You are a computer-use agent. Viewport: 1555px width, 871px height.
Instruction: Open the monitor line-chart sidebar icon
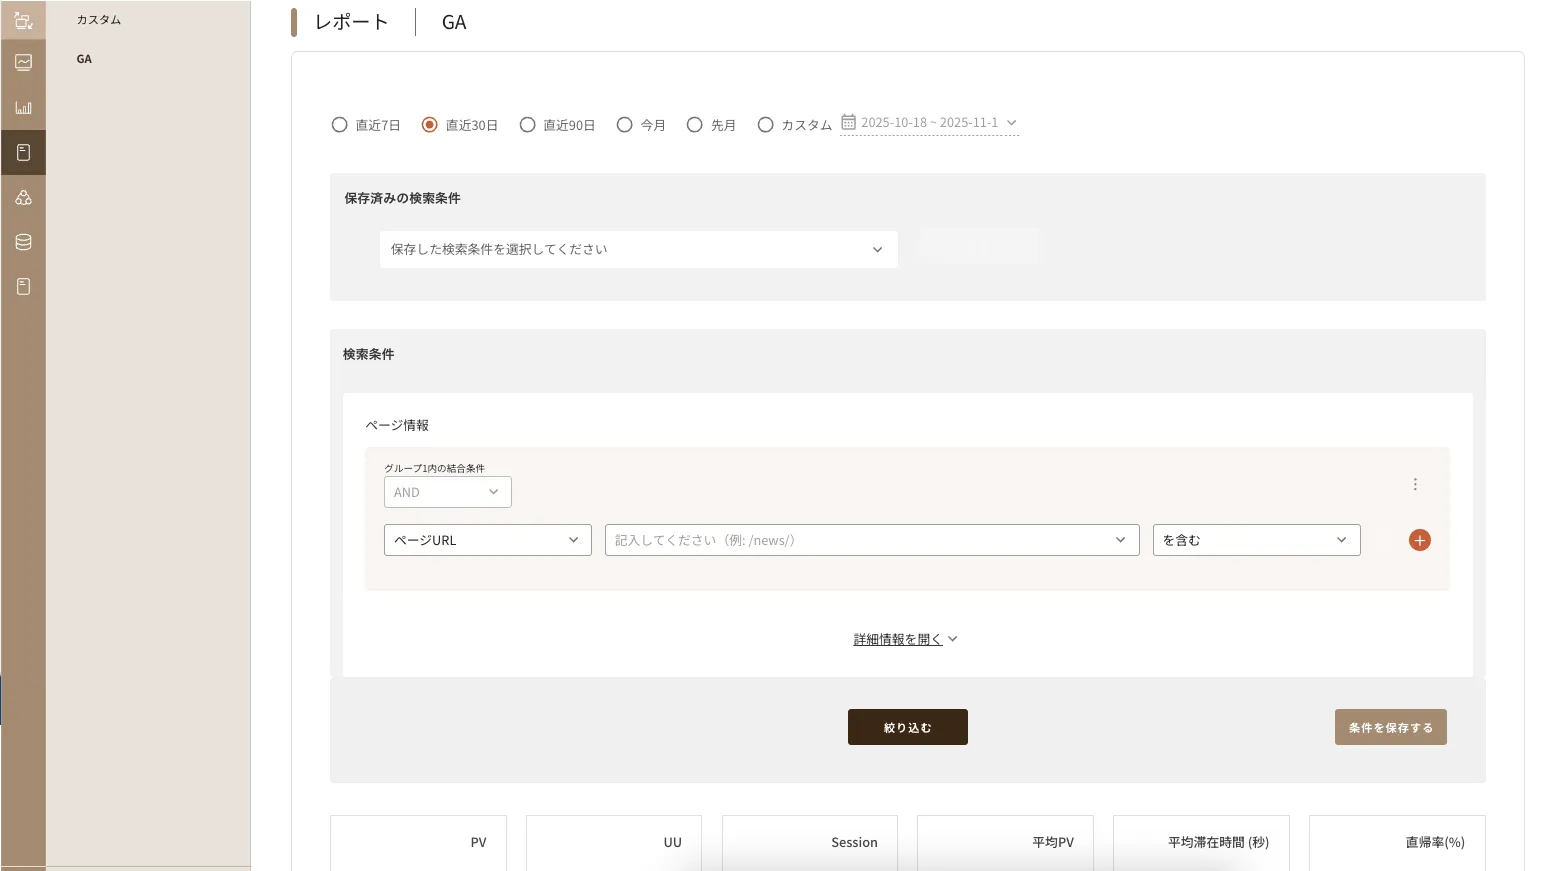tap(23, 63)
